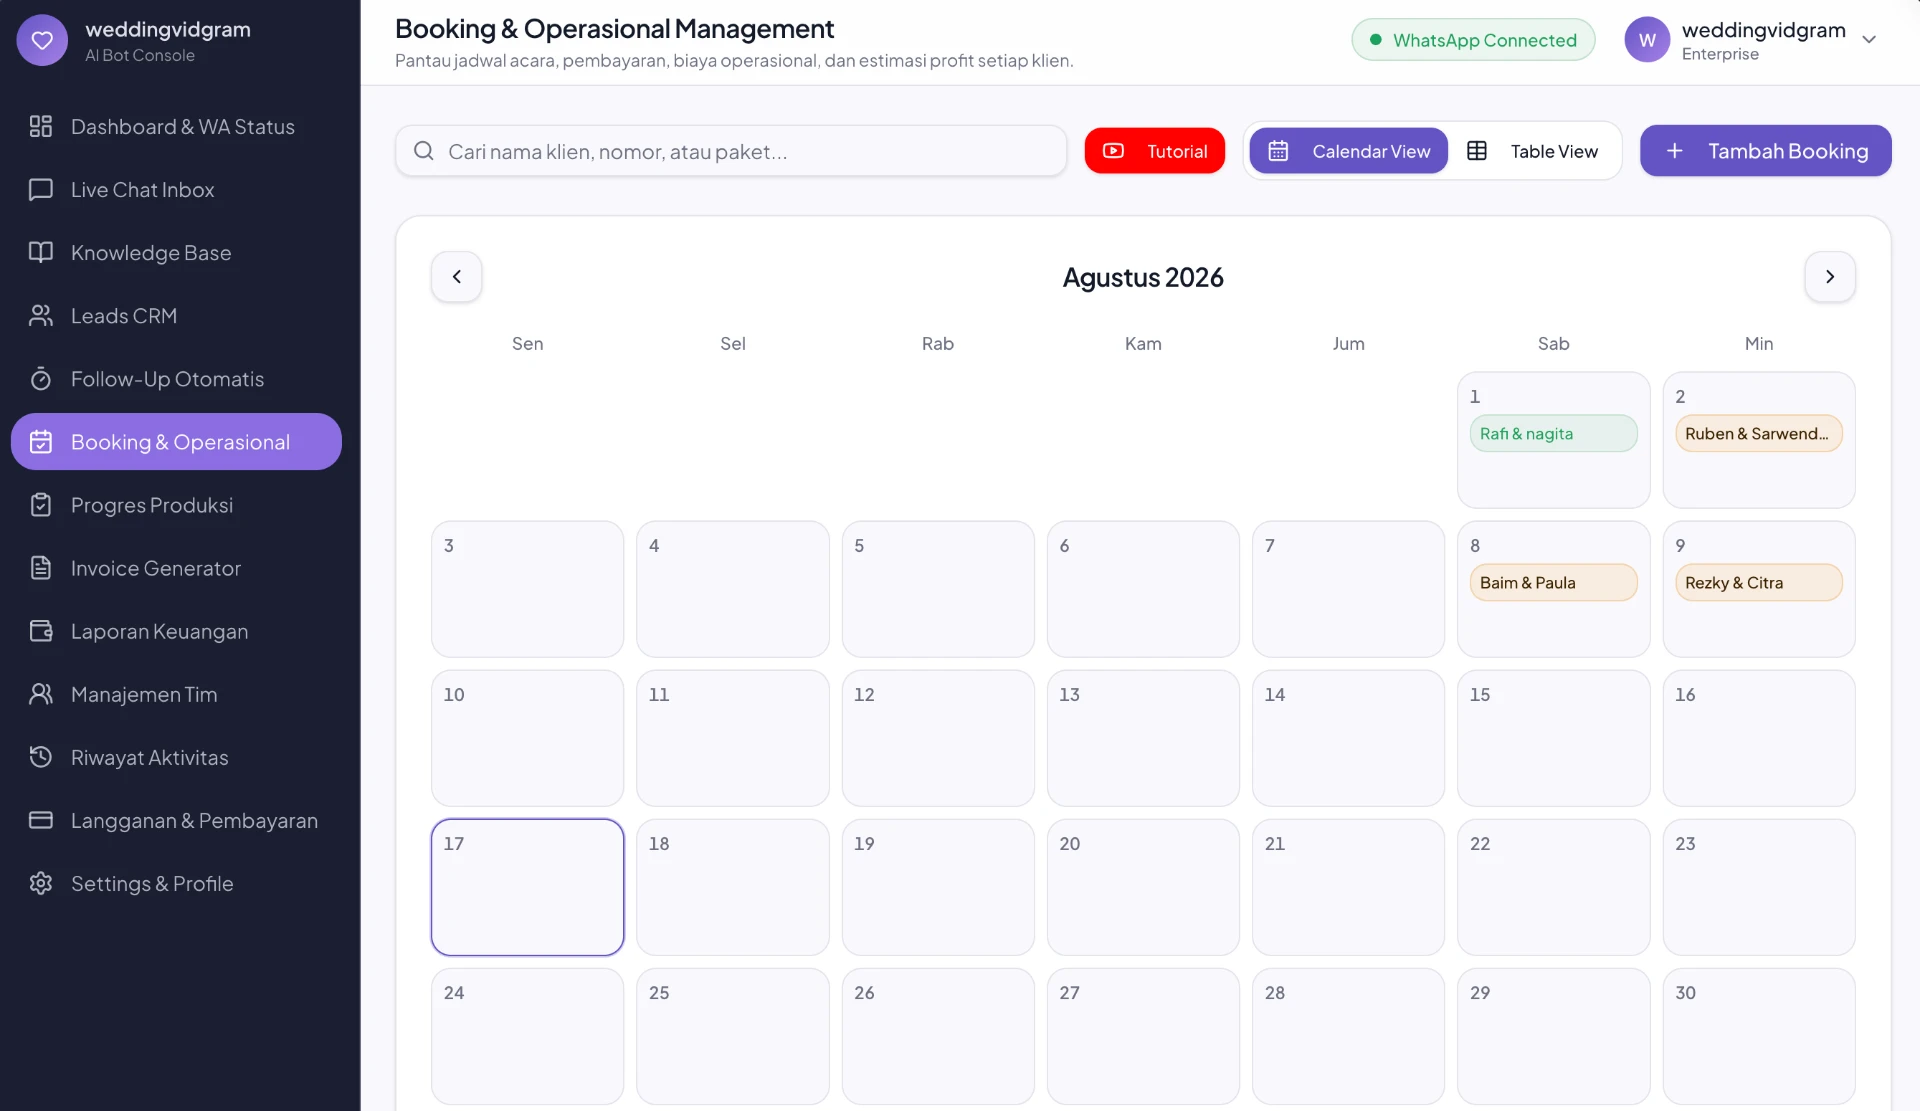Open Laporan Keuangan menu item

click(176, 630)
